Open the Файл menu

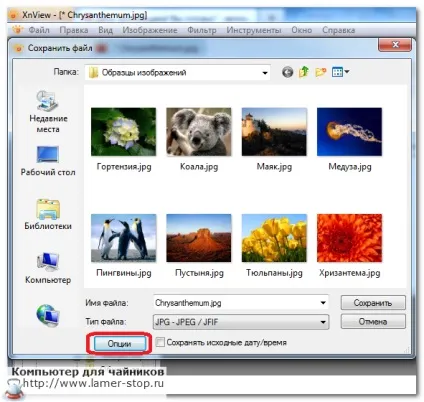[x=39, y=30]
